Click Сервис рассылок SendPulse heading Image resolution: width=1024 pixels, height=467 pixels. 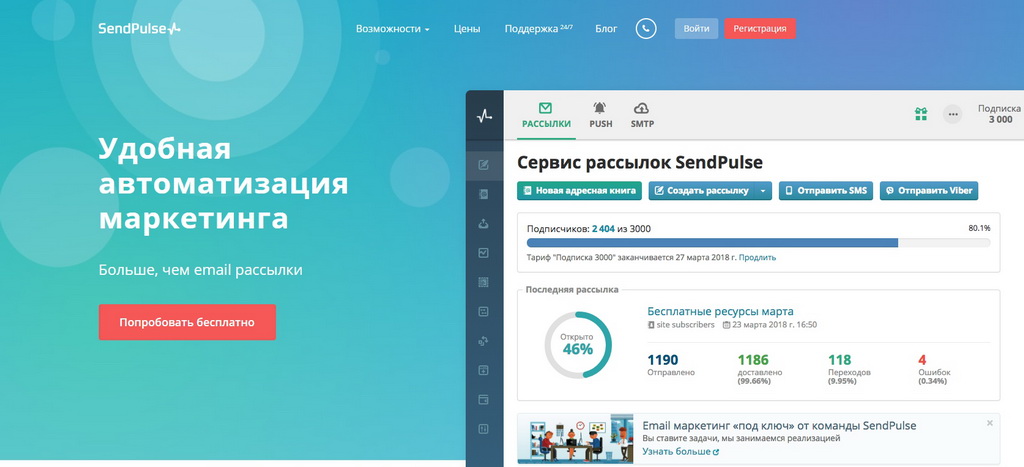point(639,162)
